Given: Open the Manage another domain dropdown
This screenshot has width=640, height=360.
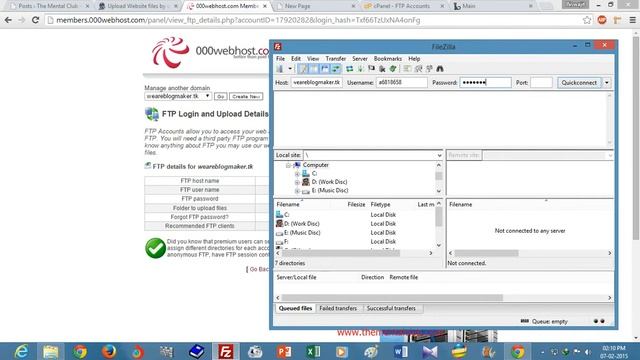Looking at the screenshot, I should point(178,96).
